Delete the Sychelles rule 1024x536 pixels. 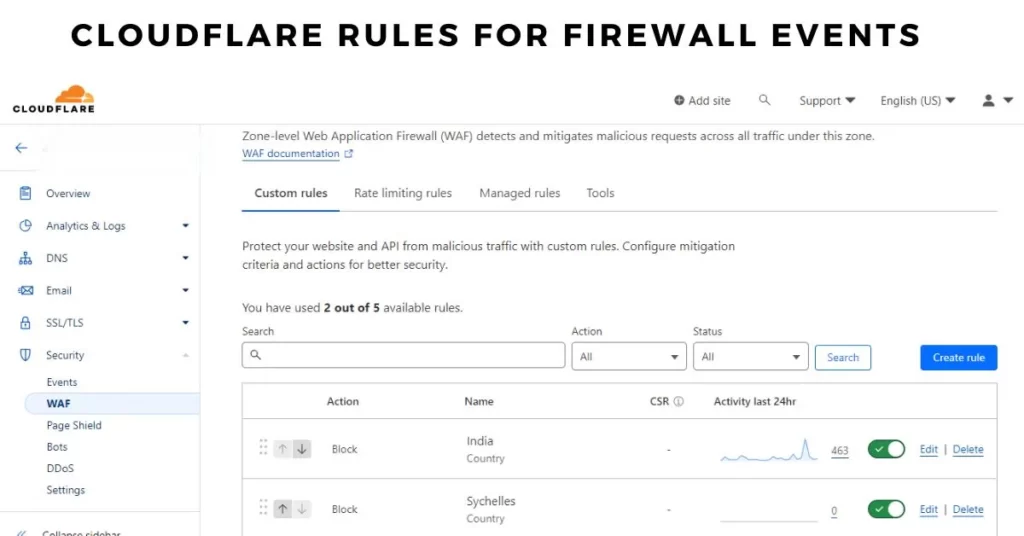968,509
